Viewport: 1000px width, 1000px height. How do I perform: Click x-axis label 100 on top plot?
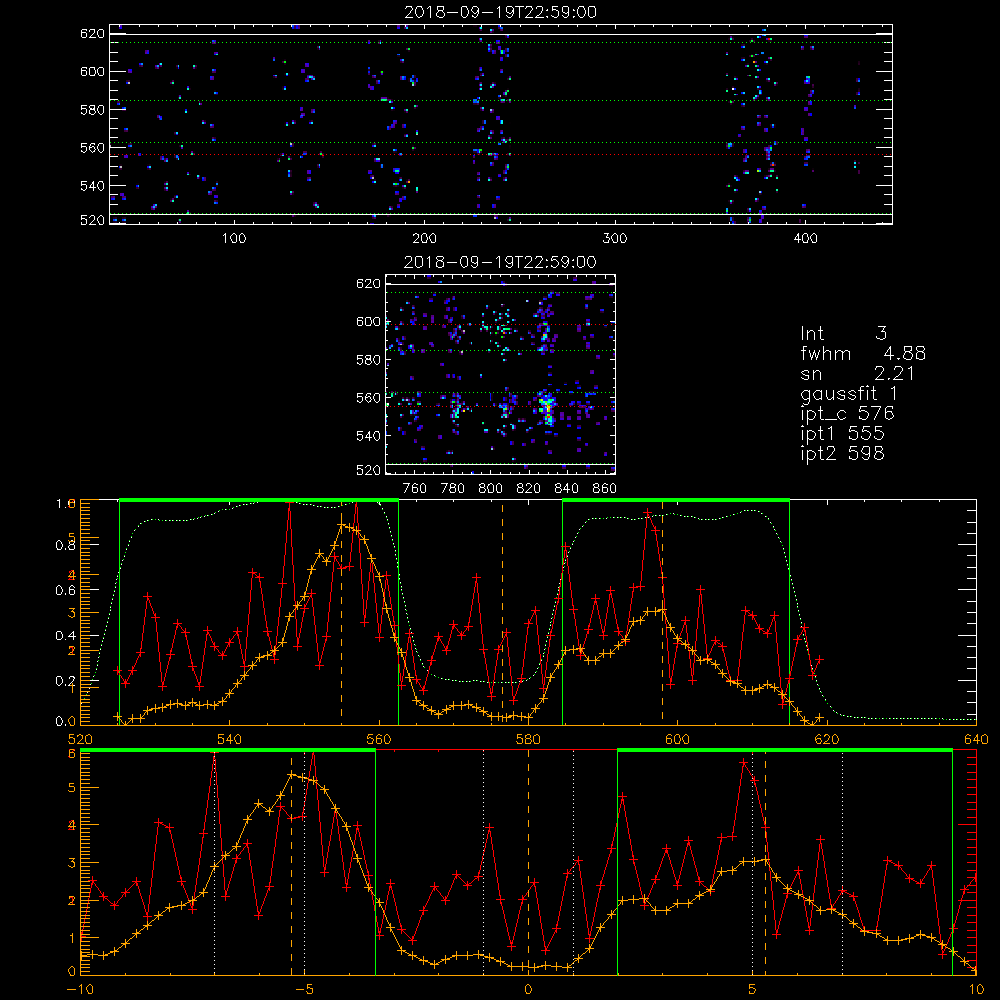234,239
